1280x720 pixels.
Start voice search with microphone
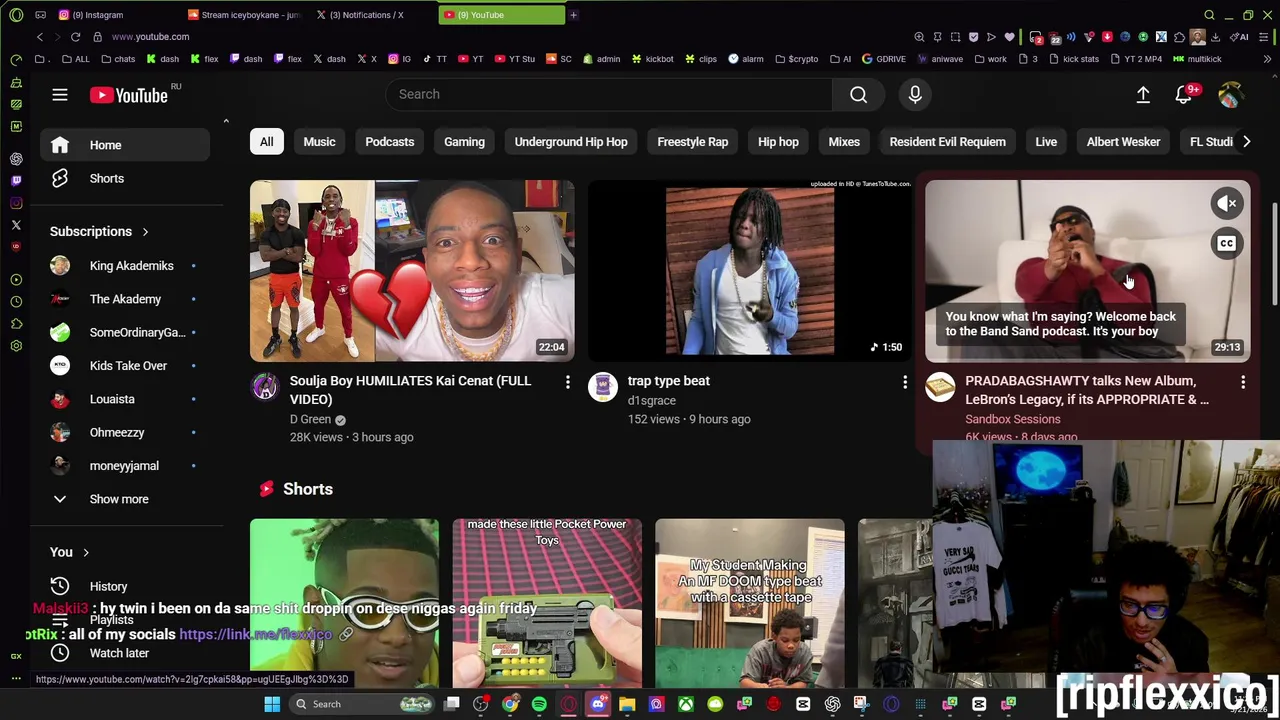click(x=915, y=94)
